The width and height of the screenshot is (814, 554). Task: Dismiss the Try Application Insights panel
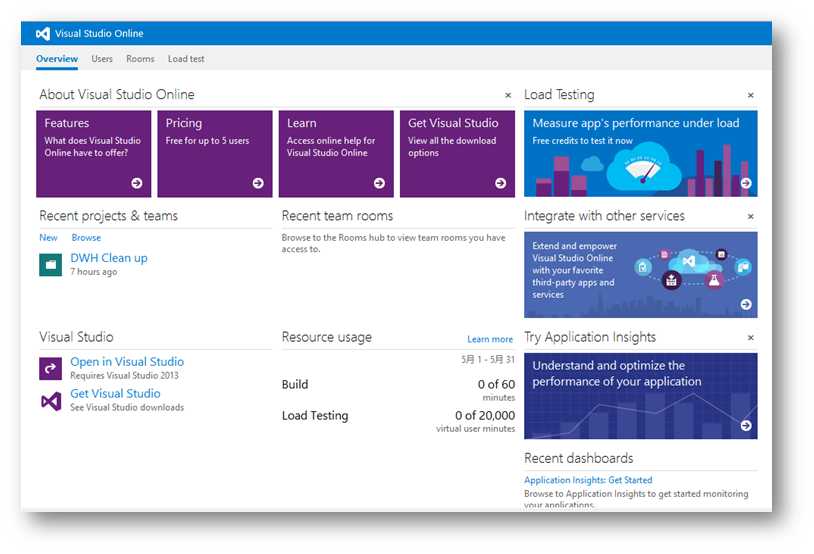click(x=751, y=338)
